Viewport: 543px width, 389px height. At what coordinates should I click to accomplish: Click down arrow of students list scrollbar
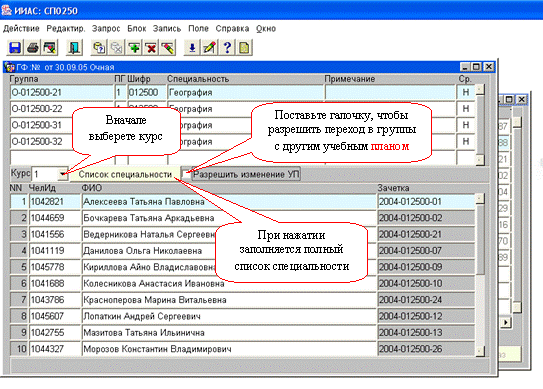[480, 351]
